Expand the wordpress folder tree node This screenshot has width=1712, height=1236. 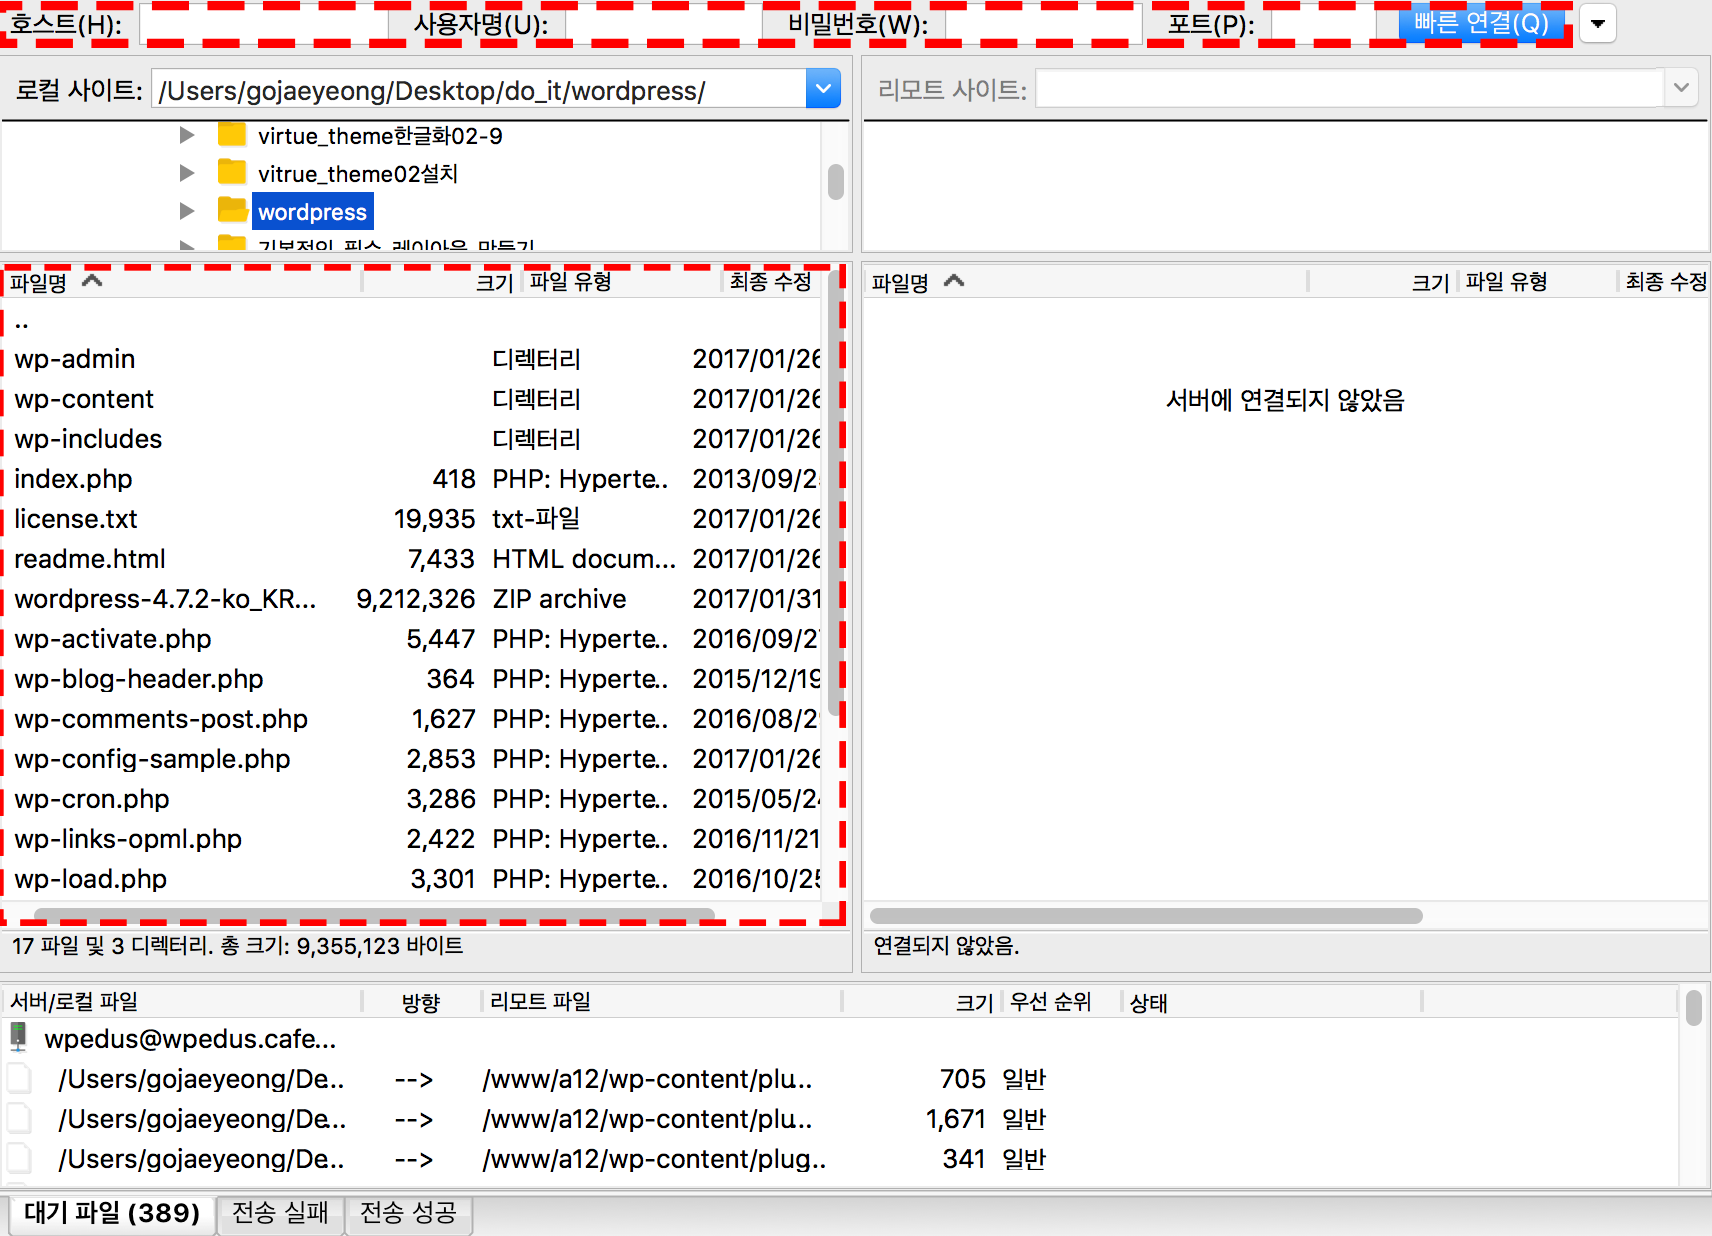click(x=187, y=211)
